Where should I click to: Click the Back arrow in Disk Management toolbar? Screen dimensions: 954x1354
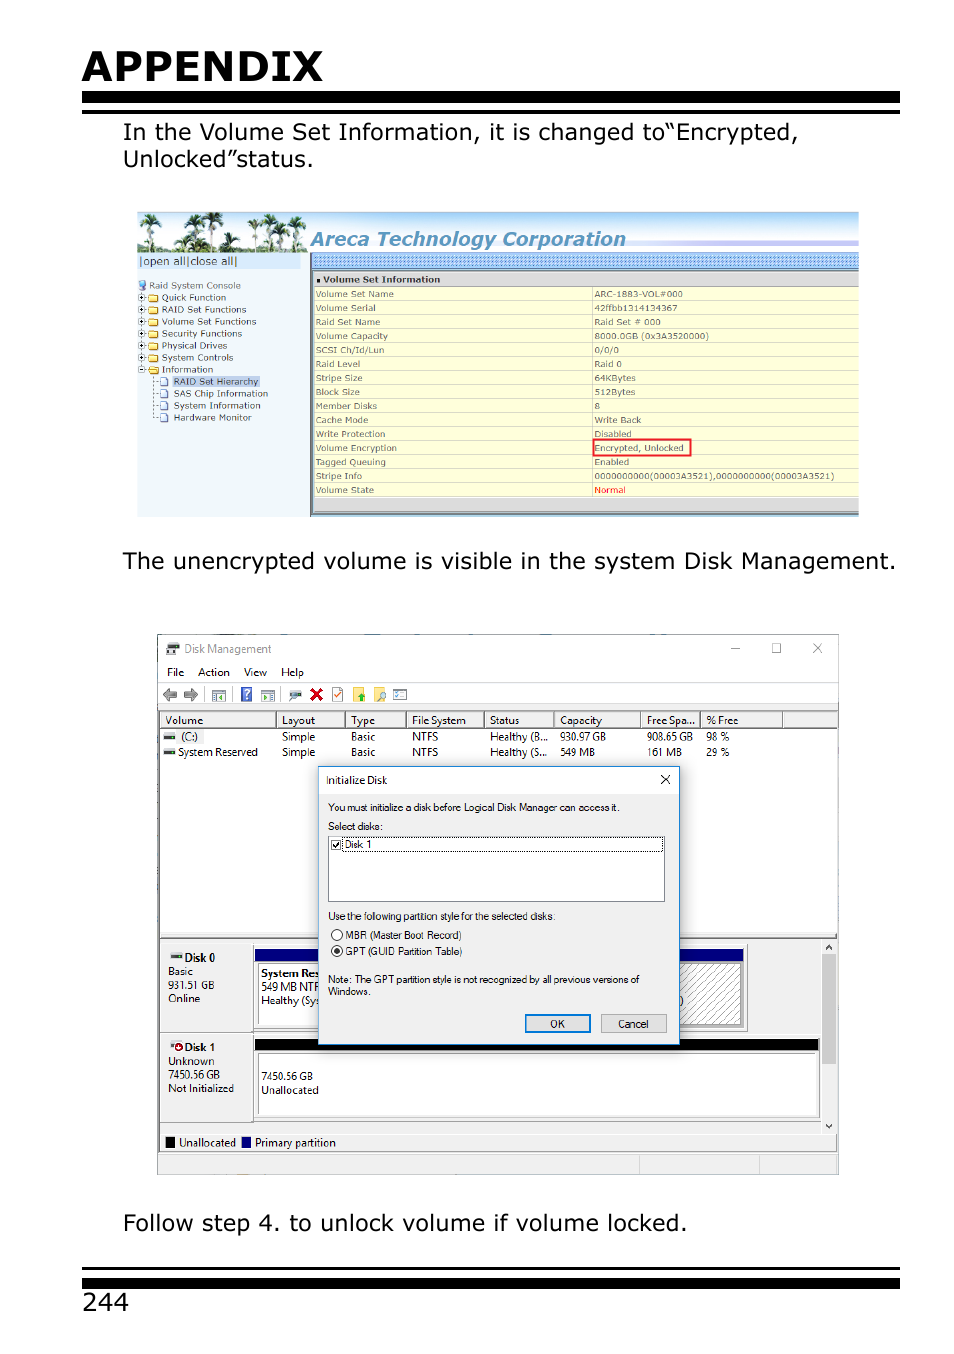tap(170, 695)
